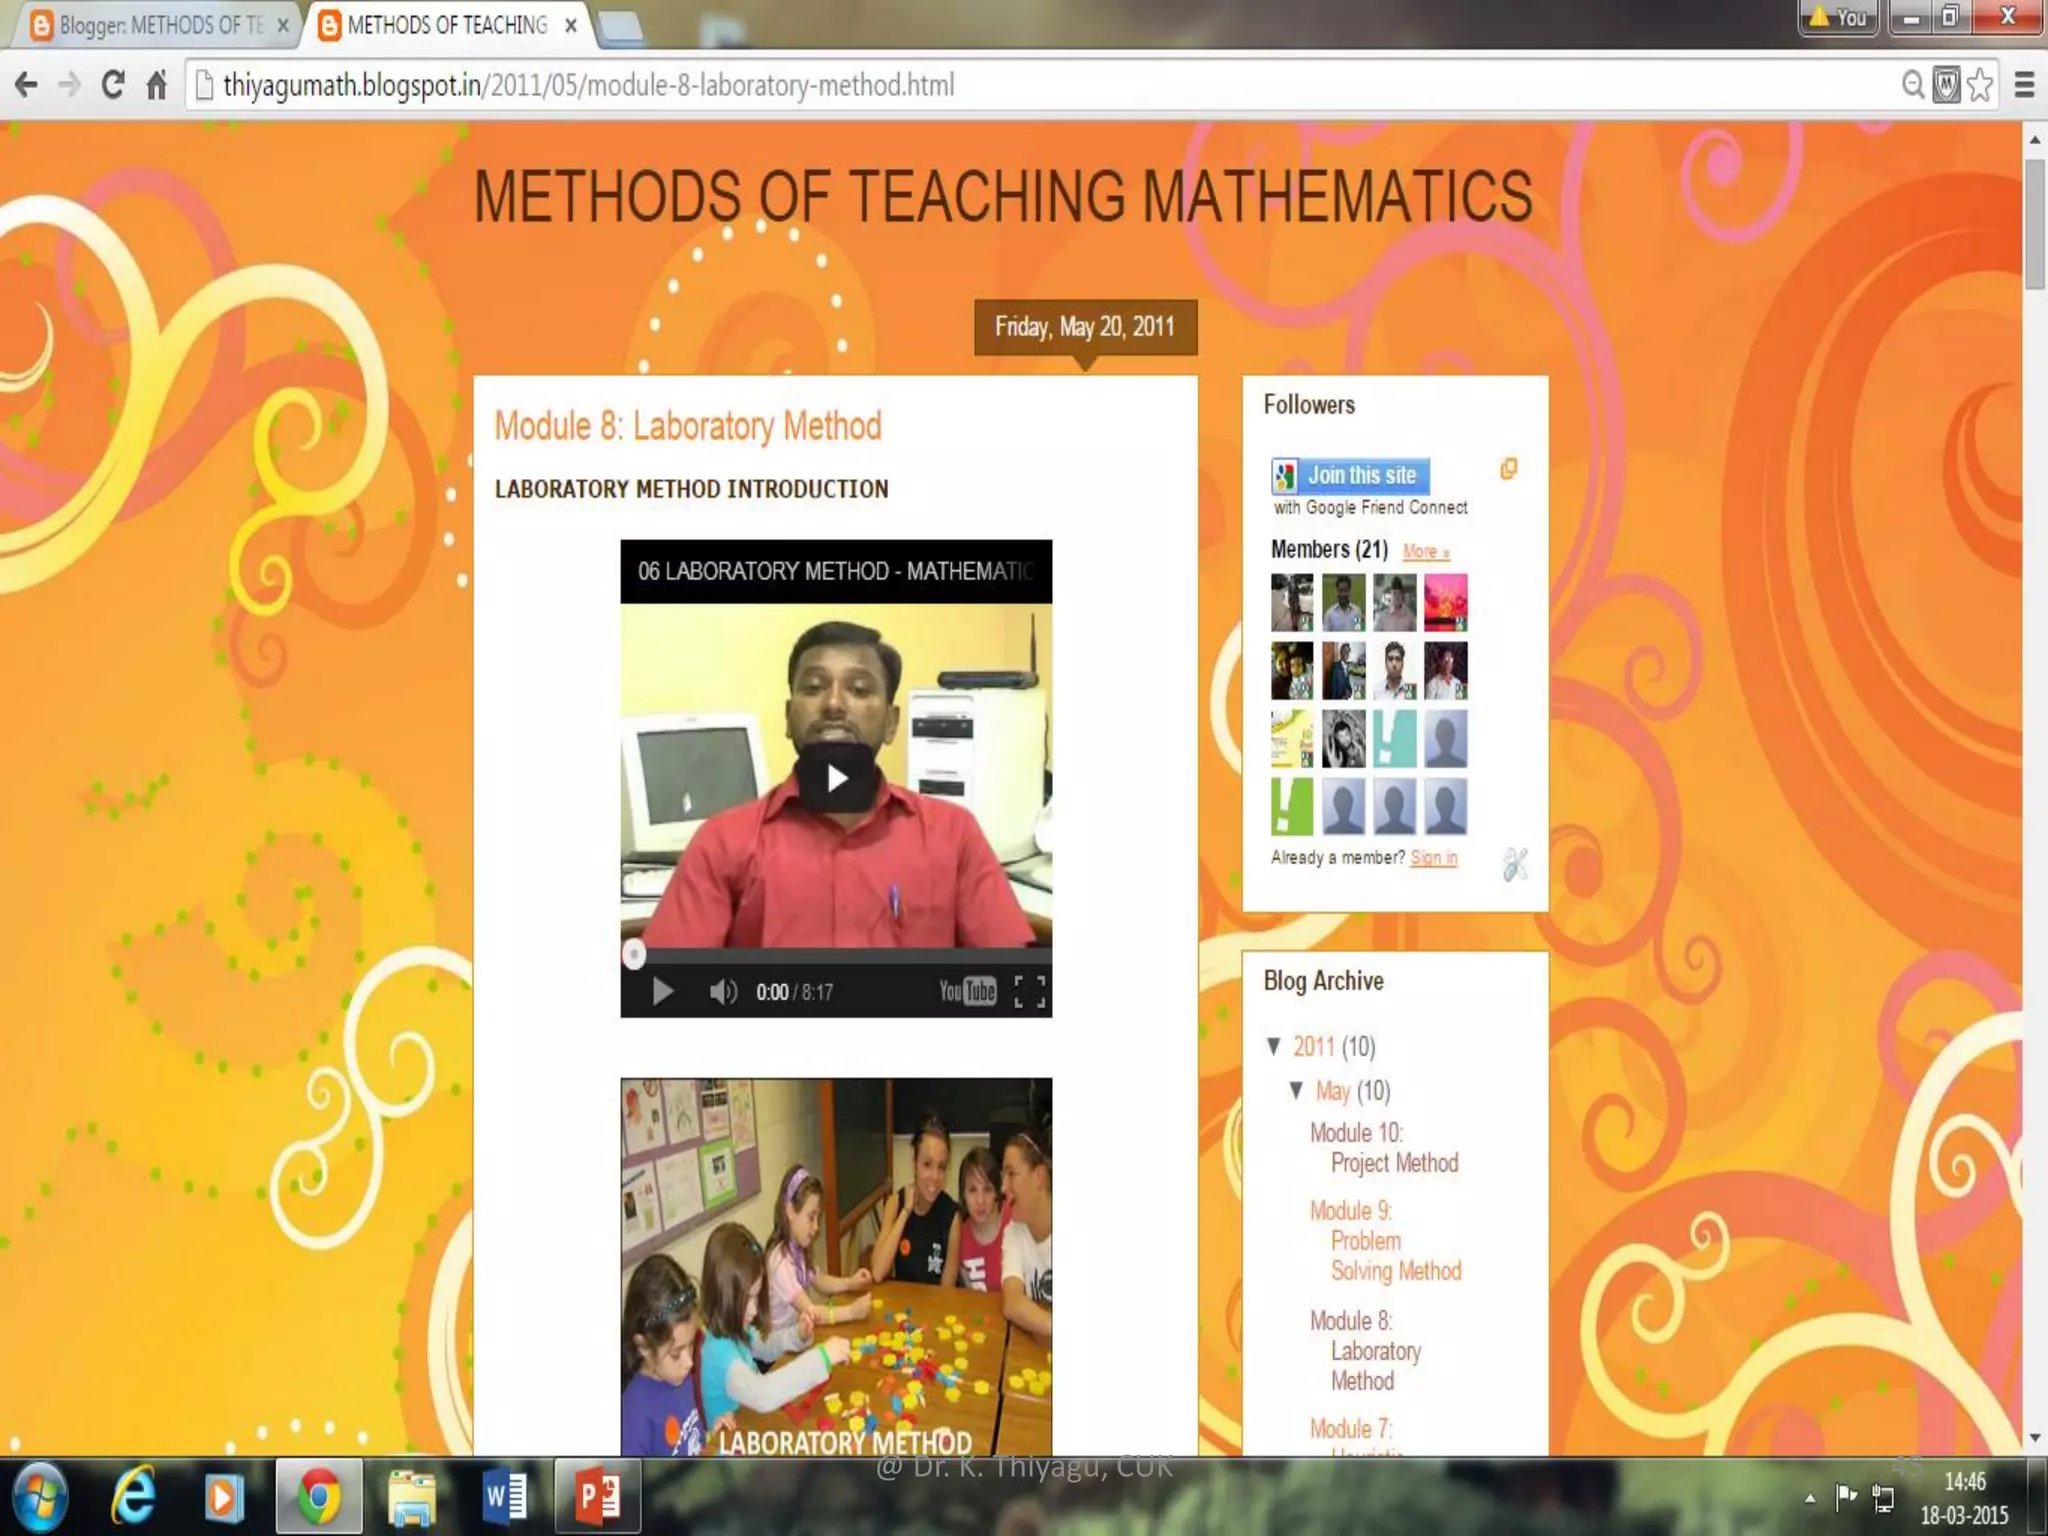Open Module 8: Laboratory Method archive link

click(x=1366, y=1350)
